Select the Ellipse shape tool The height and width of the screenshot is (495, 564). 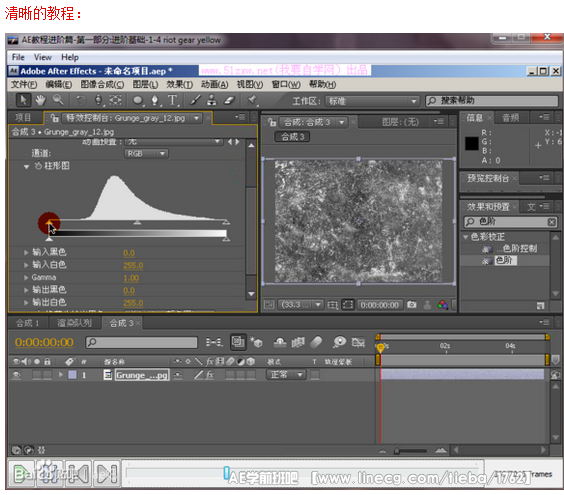[138, 100]
